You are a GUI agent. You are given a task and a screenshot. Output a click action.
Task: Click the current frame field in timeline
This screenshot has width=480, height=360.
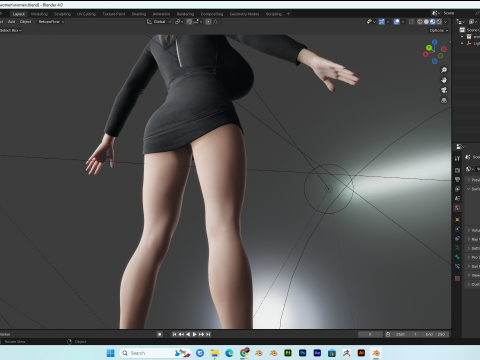[x=370, y=334]
